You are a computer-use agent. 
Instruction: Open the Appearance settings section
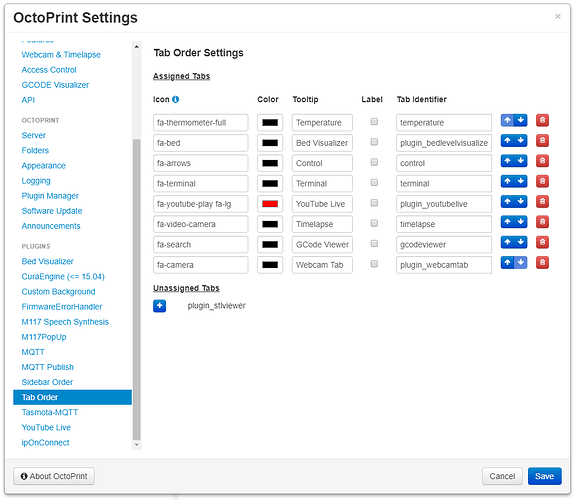(43, 166)
